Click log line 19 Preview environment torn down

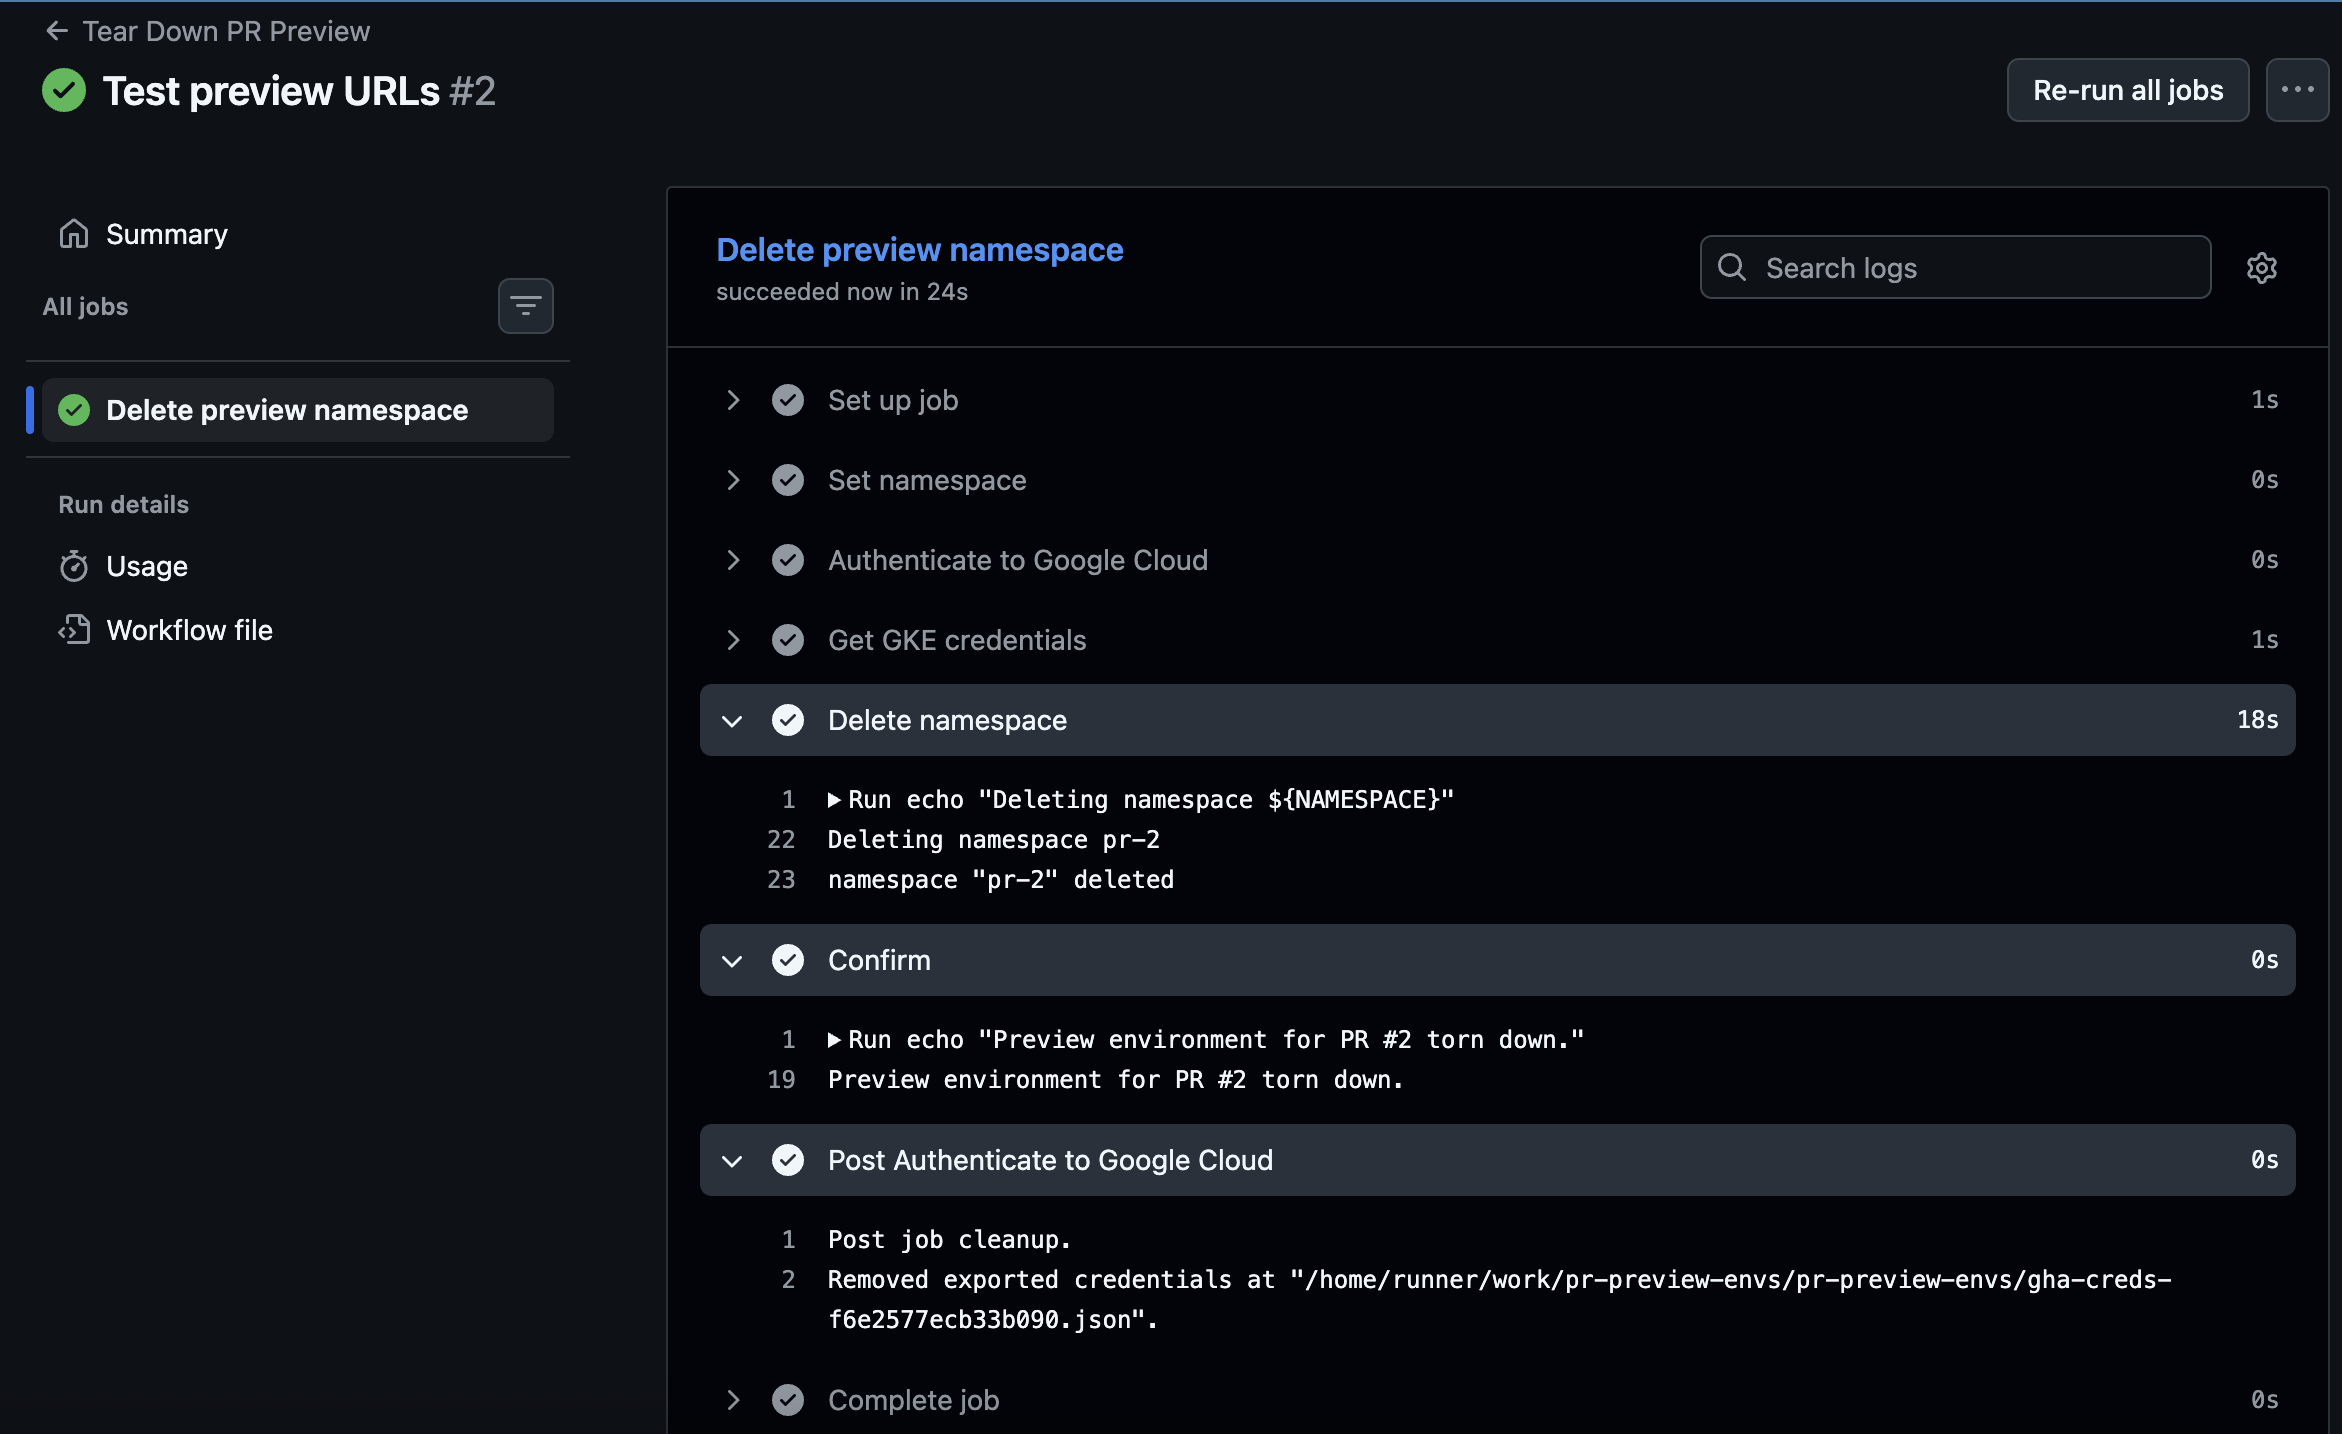pos(1115,1080)
